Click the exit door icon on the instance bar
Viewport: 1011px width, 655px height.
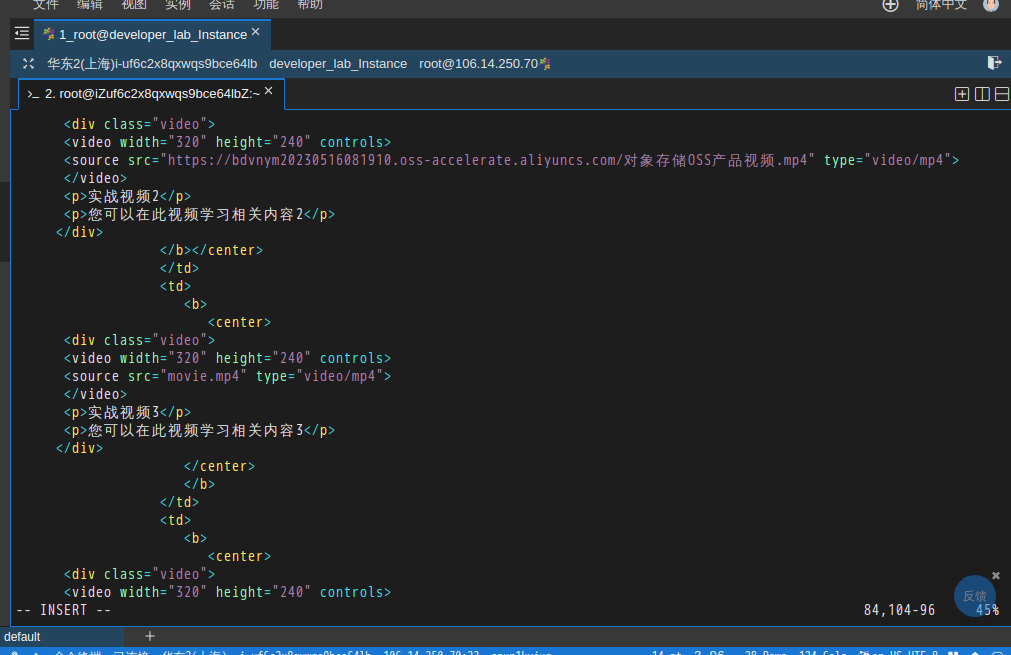tap(994, 63)
